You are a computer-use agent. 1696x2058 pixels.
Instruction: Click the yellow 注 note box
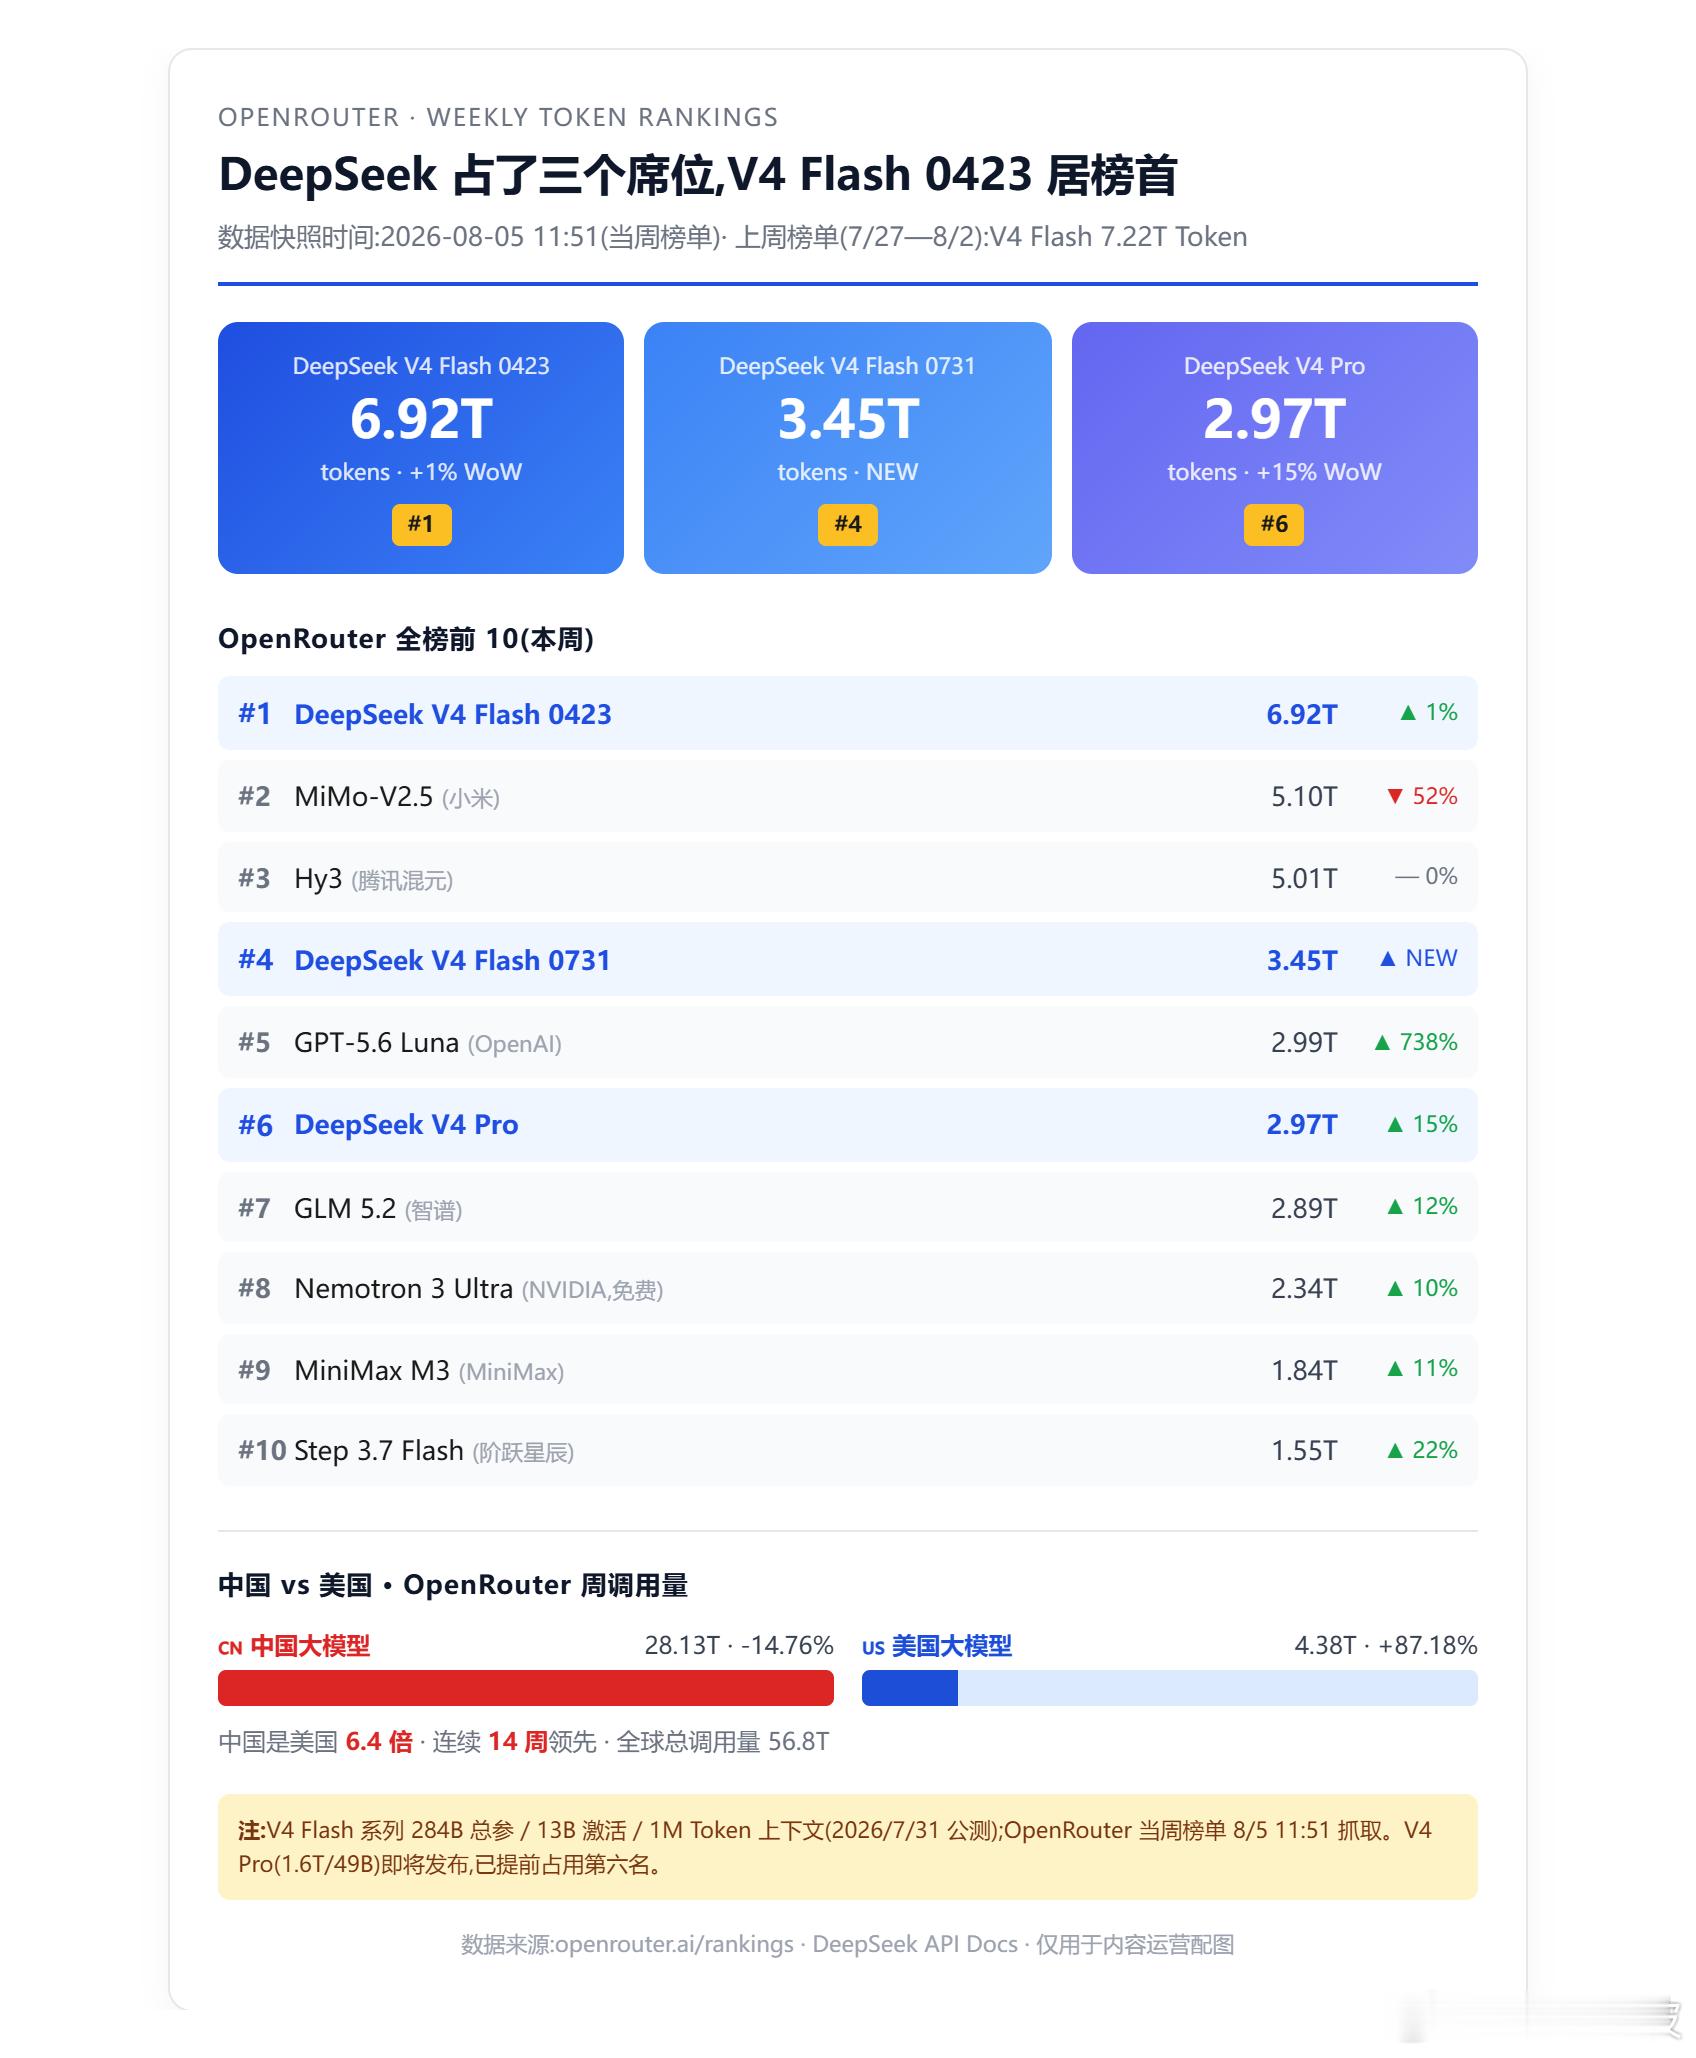[848, 1847]
